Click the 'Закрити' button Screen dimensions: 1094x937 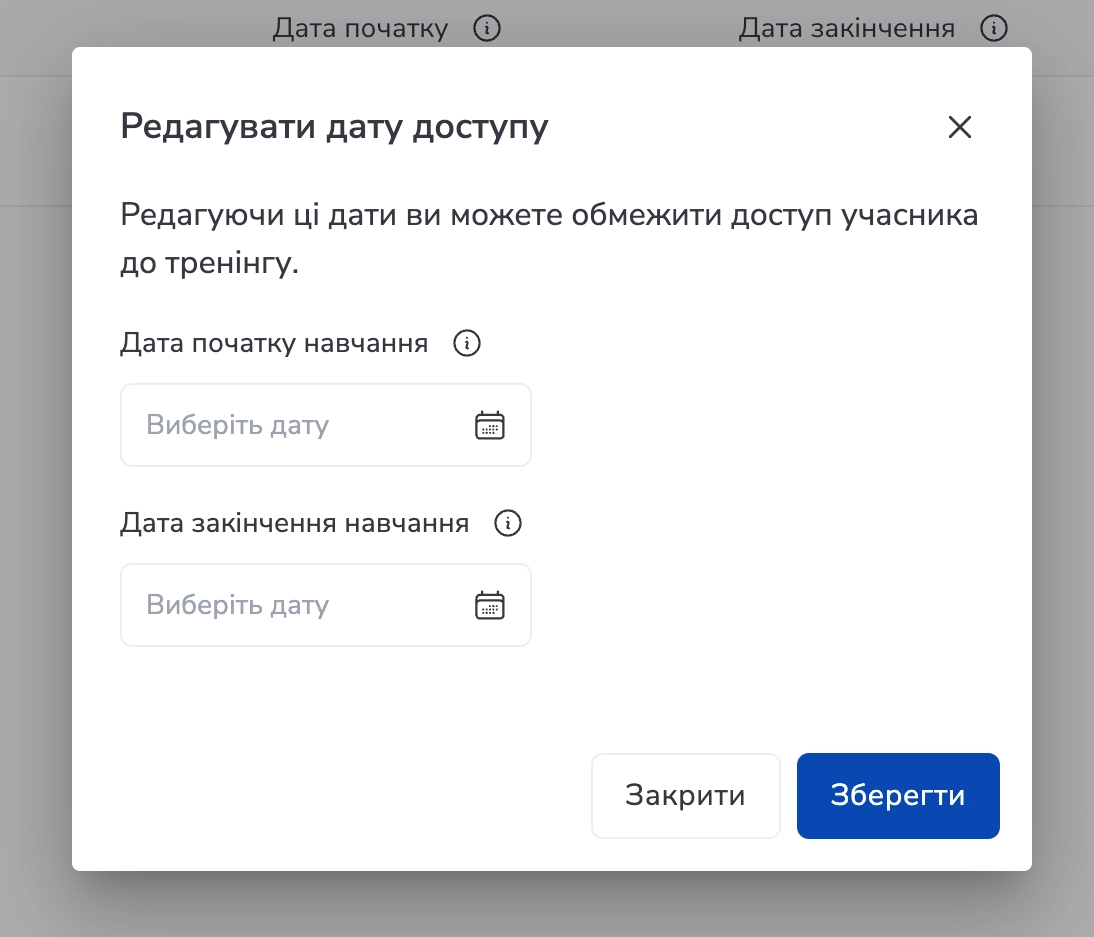pos(685,795)
